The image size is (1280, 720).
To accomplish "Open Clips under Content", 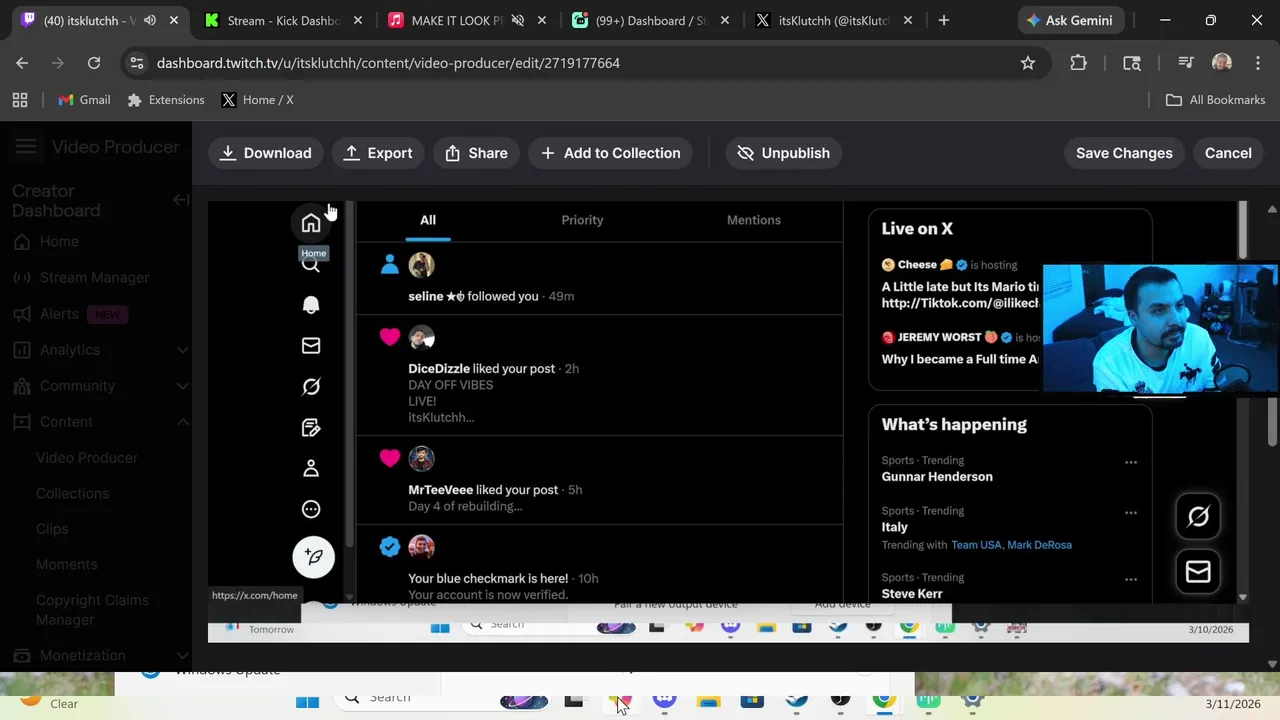I will 52,529.
